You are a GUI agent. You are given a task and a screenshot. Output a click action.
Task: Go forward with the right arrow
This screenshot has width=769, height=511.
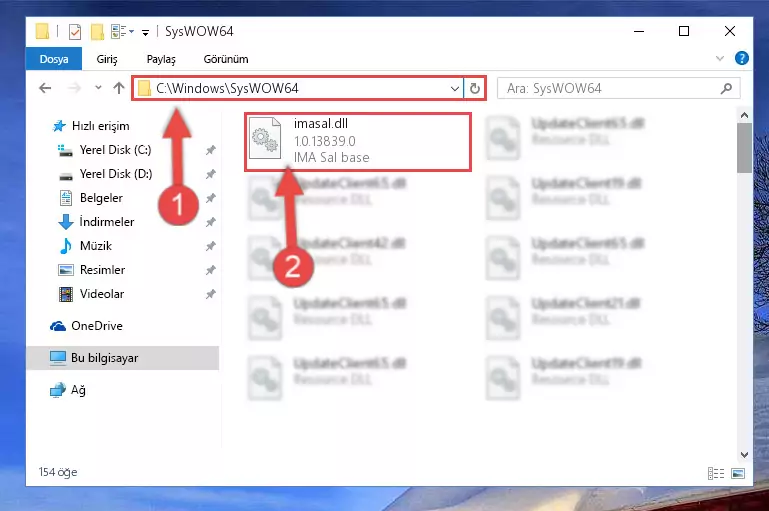[74, 88]
